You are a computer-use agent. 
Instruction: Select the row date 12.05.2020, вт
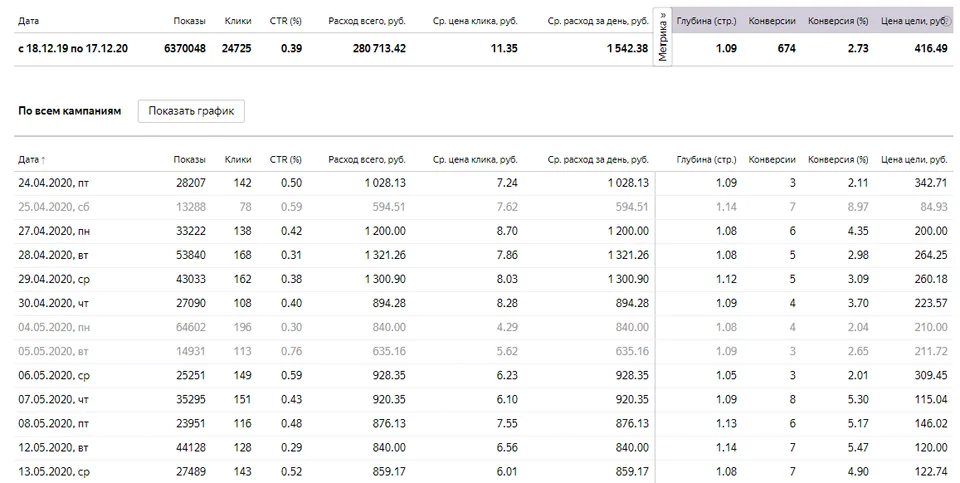tap(53, 447)
